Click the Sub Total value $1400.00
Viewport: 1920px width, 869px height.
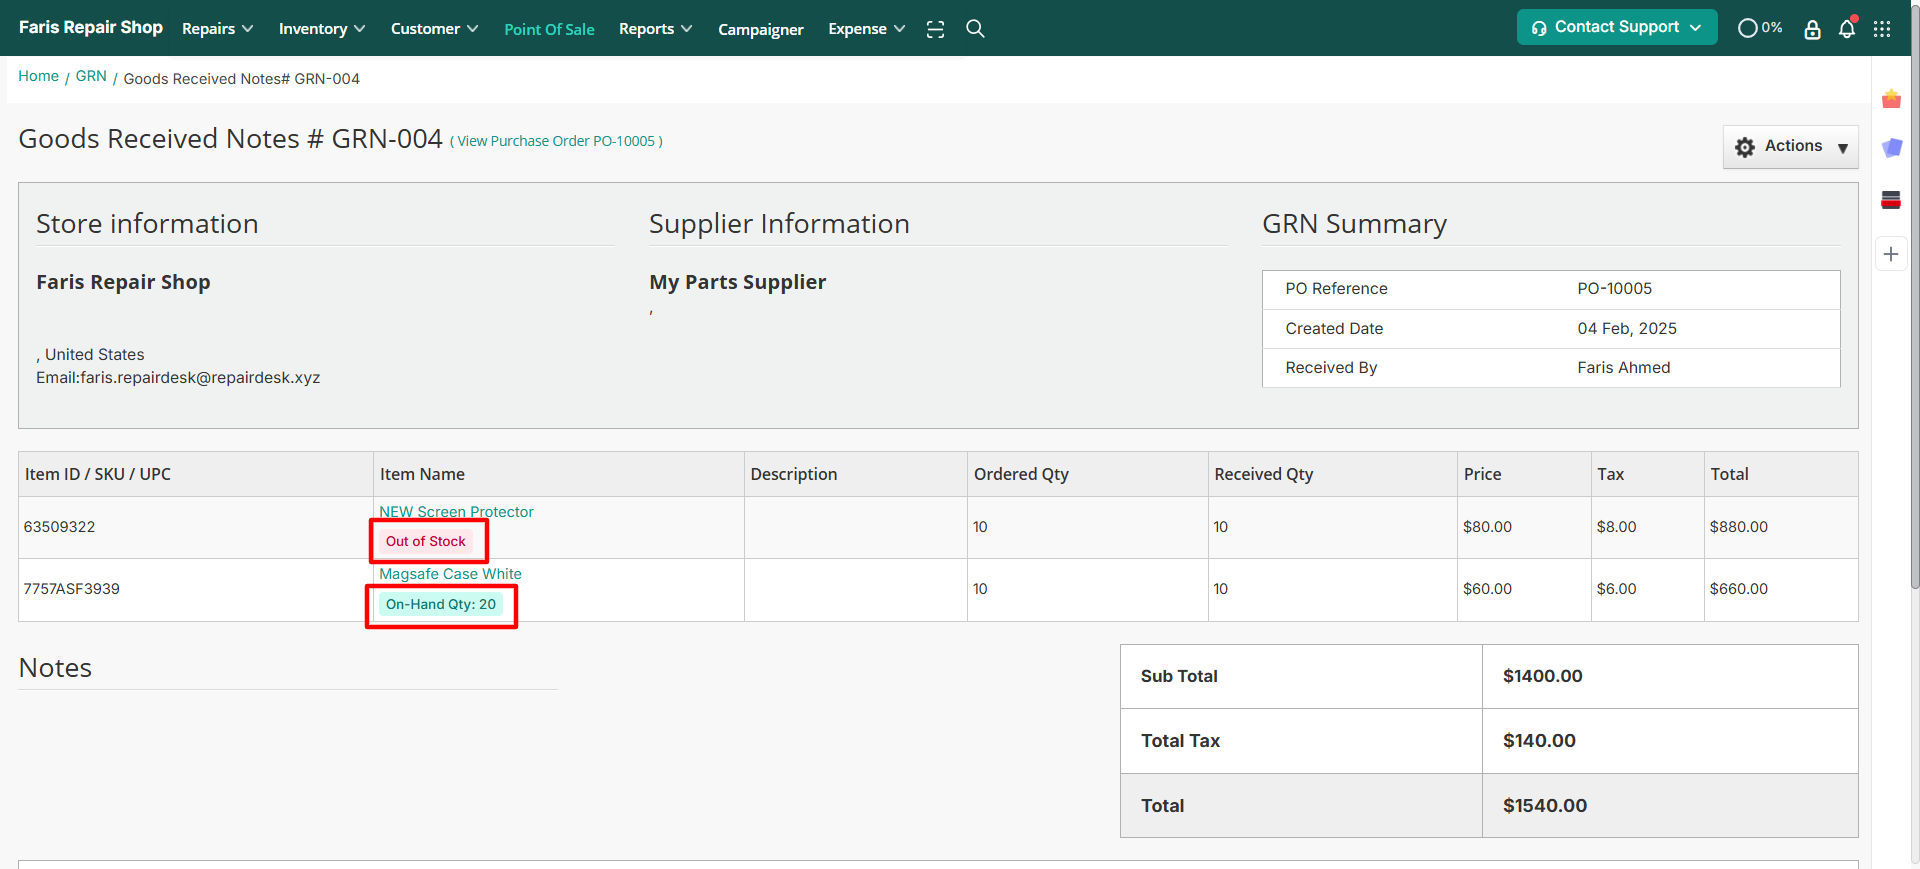point(1543,676)
